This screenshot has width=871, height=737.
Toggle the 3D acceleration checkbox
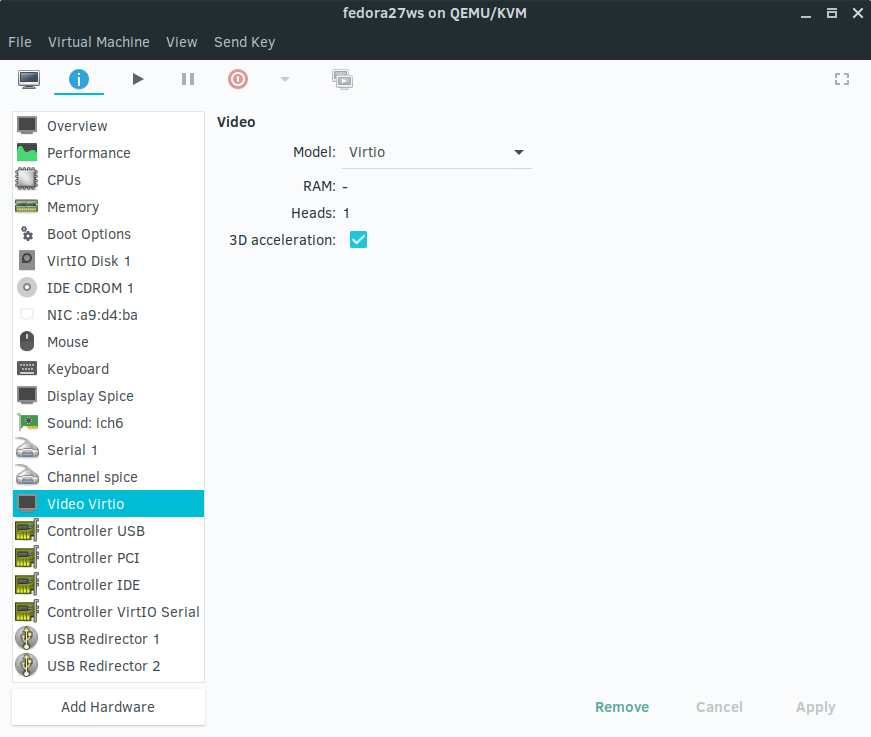click(x=358, y=240)
